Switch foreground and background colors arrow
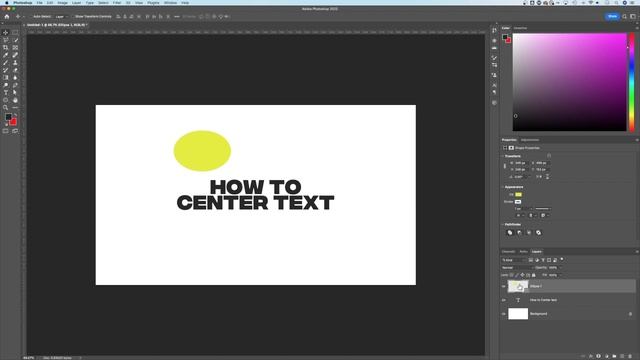The image size is (640, 360). [x=15, y=116]
